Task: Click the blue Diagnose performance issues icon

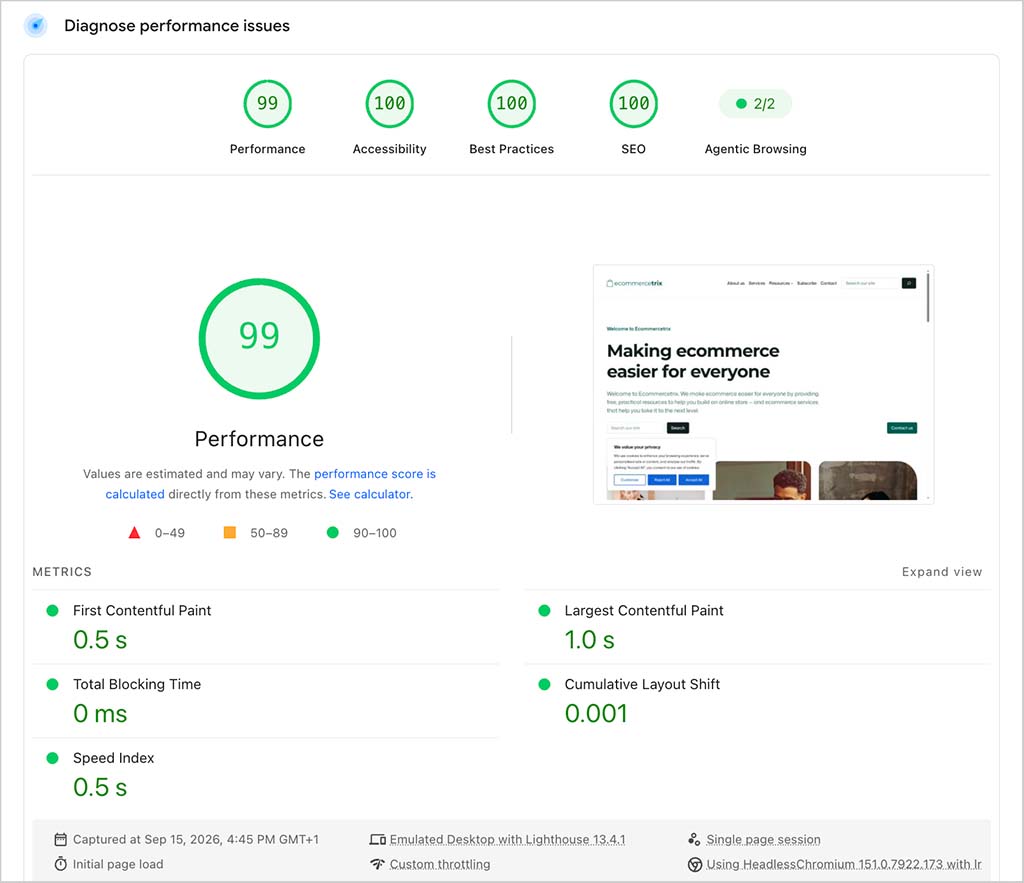Action: [36, 25]
